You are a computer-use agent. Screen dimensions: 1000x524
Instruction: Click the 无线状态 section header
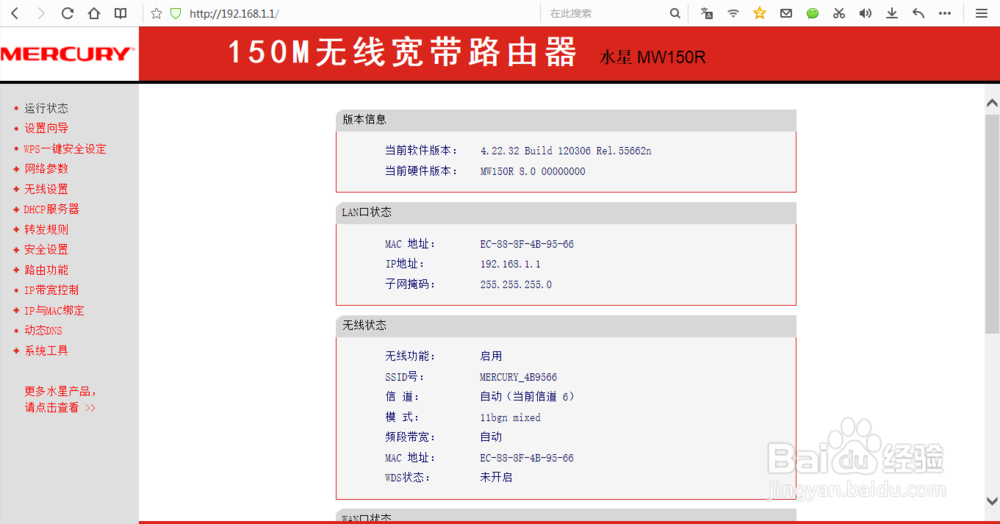coord(566,326)
